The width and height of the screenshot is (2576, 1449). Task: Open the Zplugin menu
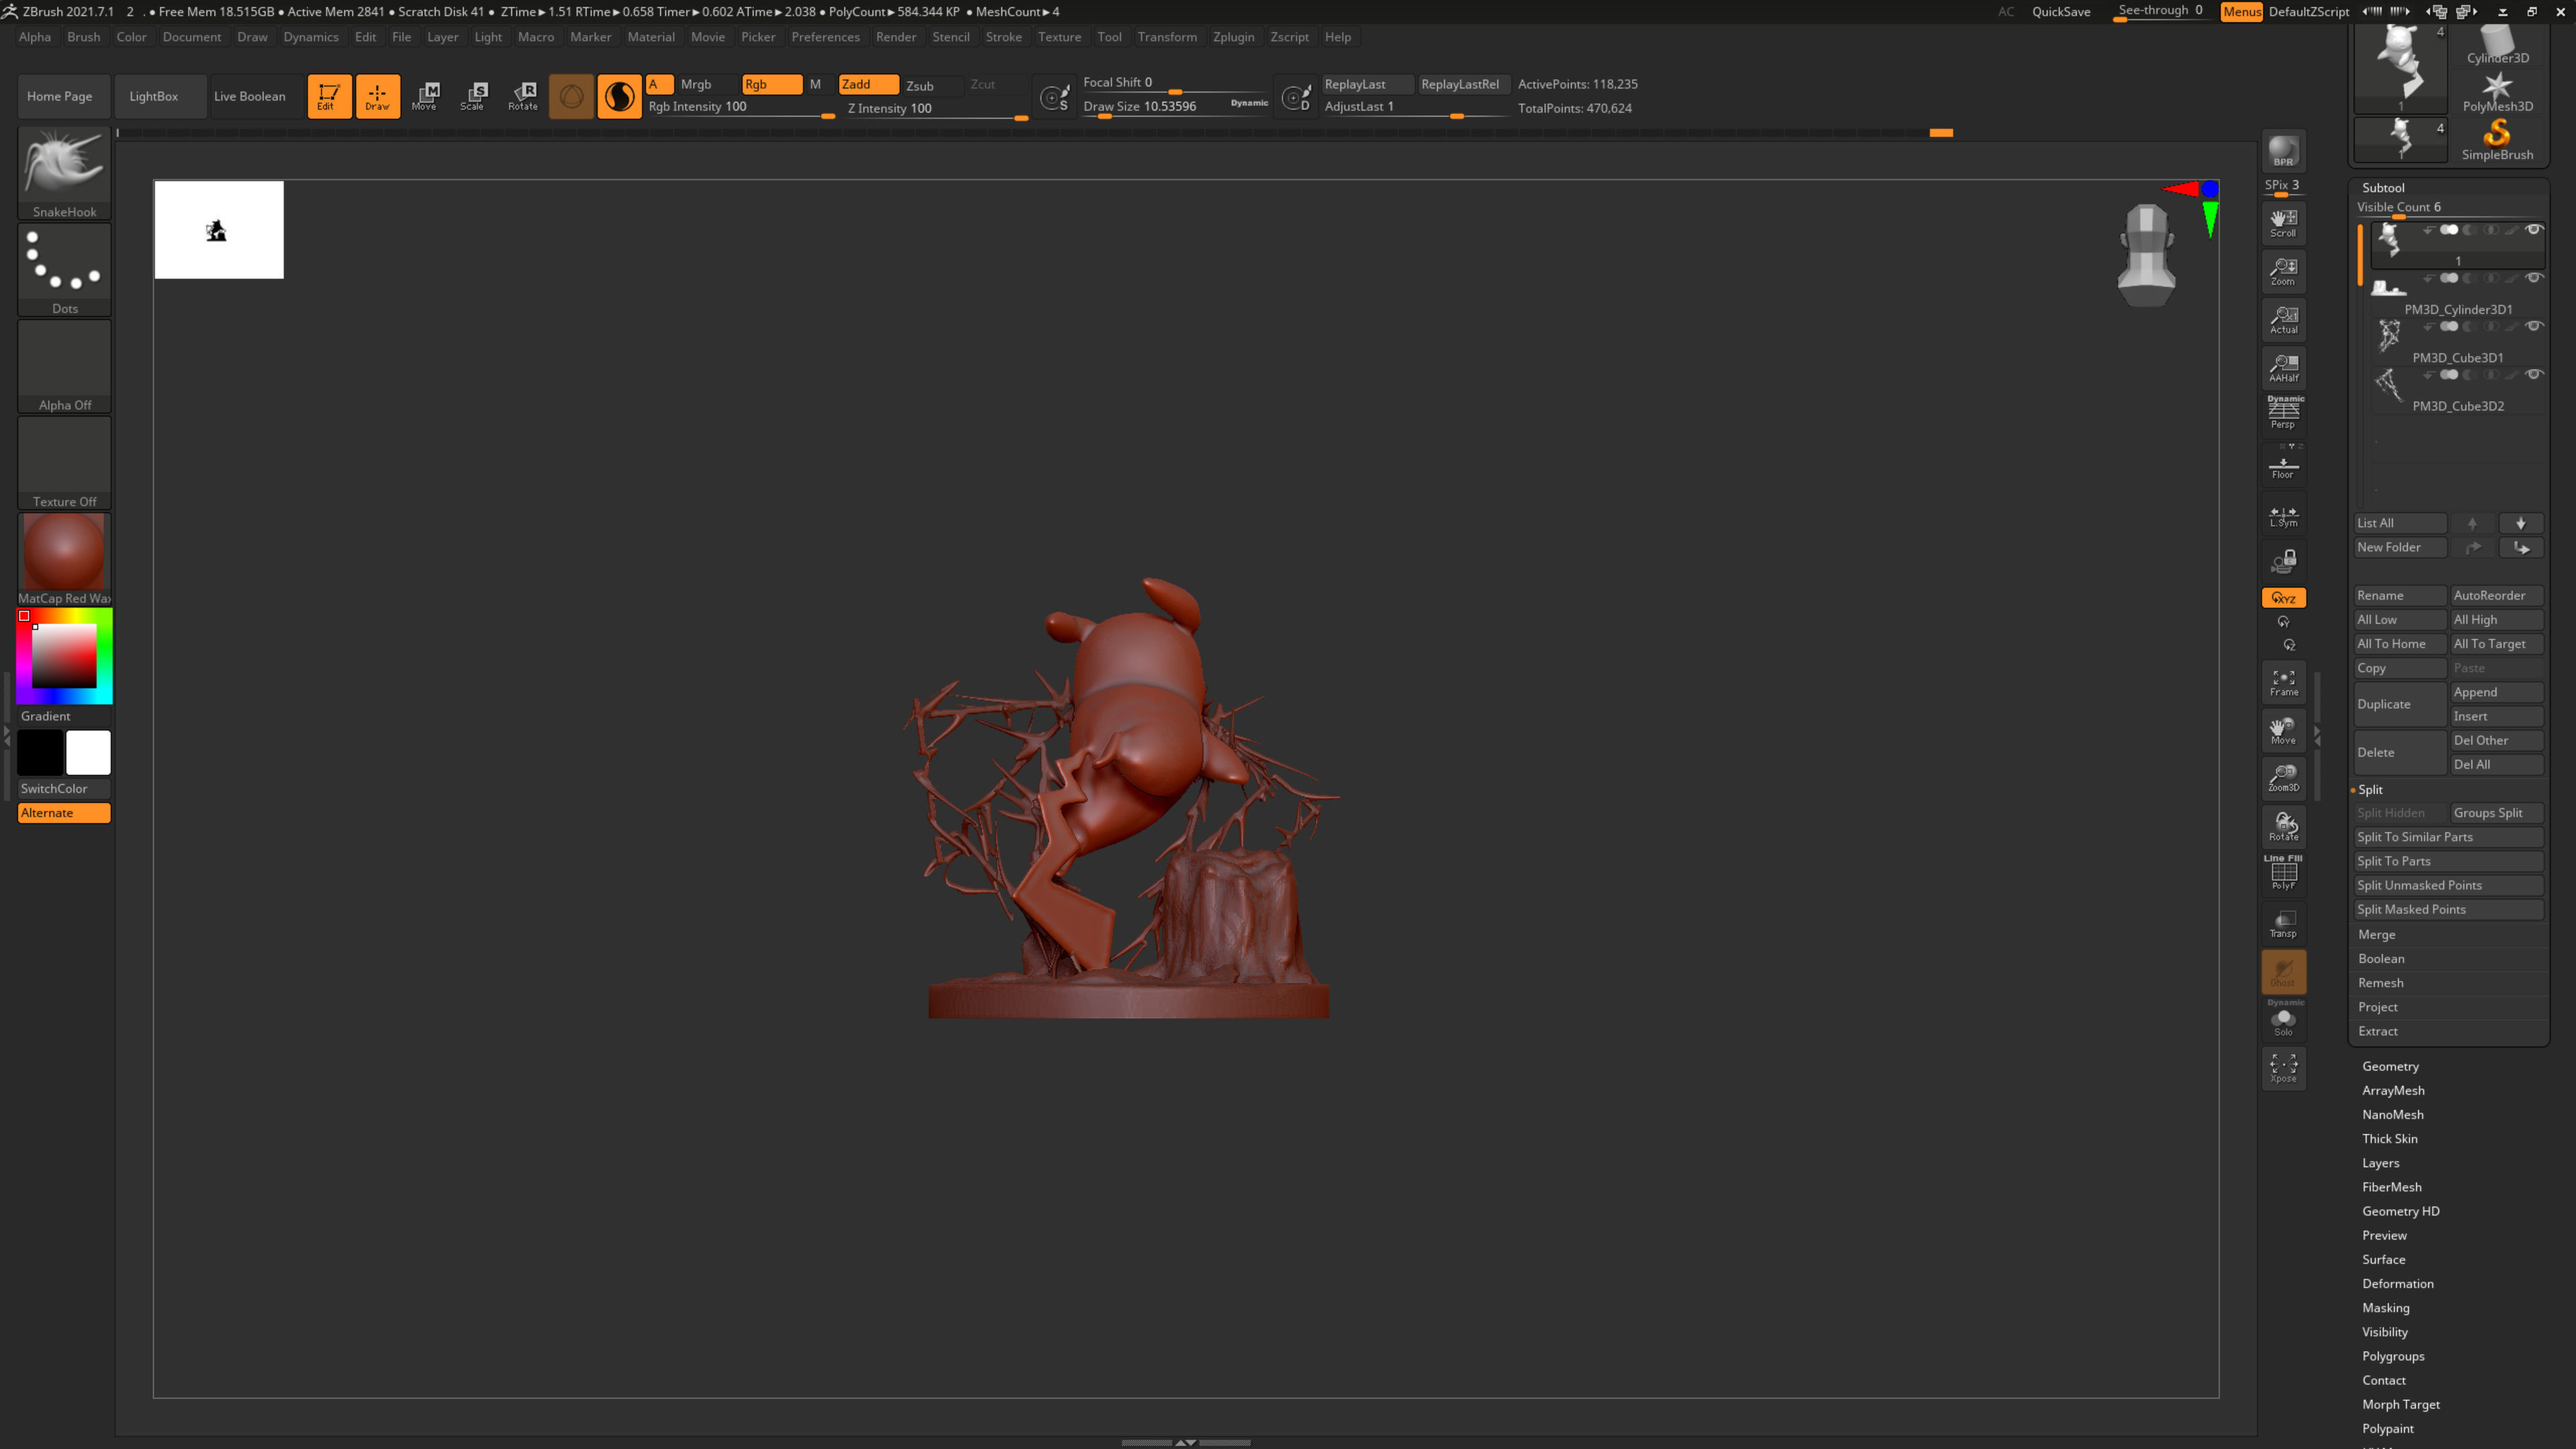pos(1233,37)
